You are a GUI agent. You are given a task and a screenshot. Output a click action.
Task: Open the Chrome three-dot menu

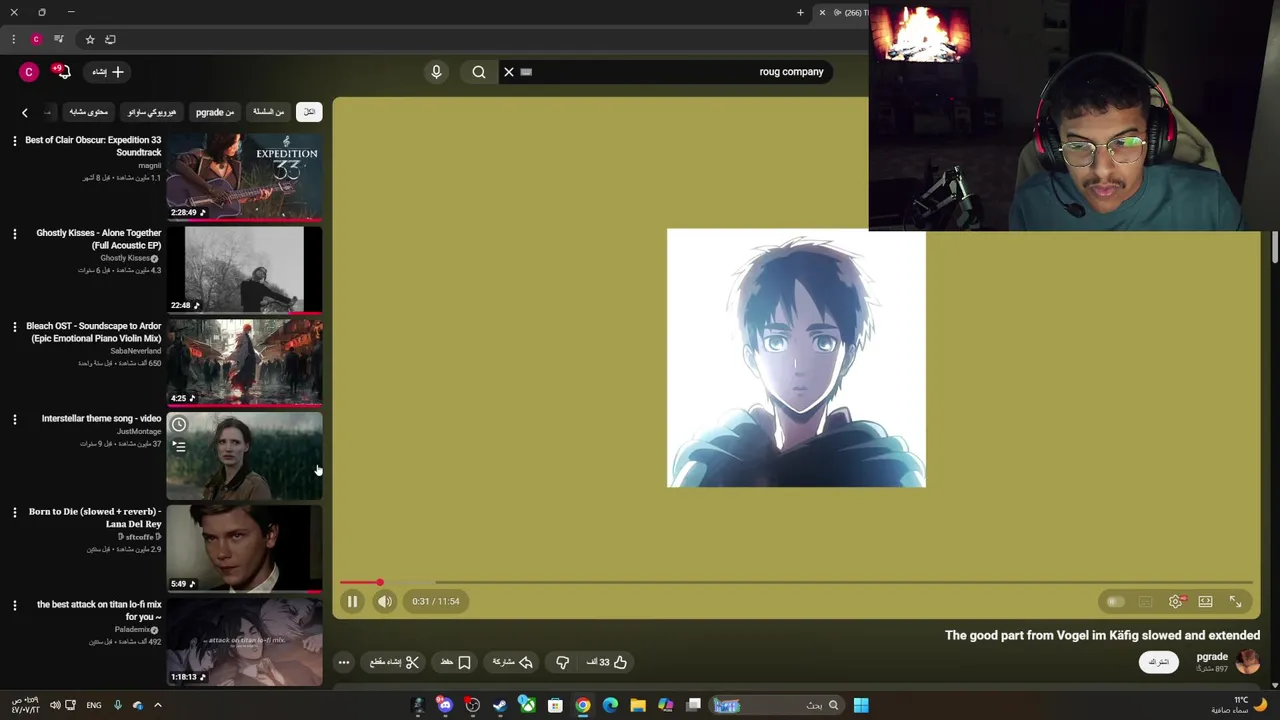pyautogui.click(x=13, y=40)
